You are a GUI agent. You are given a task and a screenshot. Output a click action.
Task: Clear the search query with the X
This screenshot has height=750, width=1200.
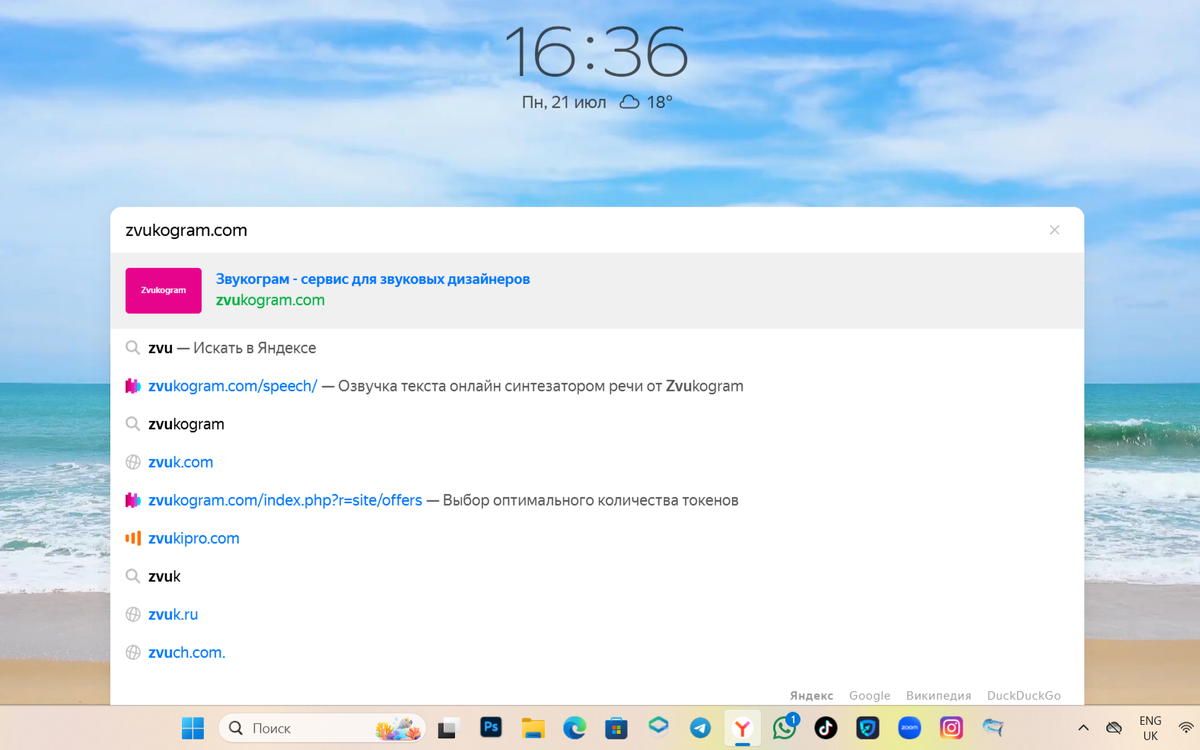[1054, 230]
